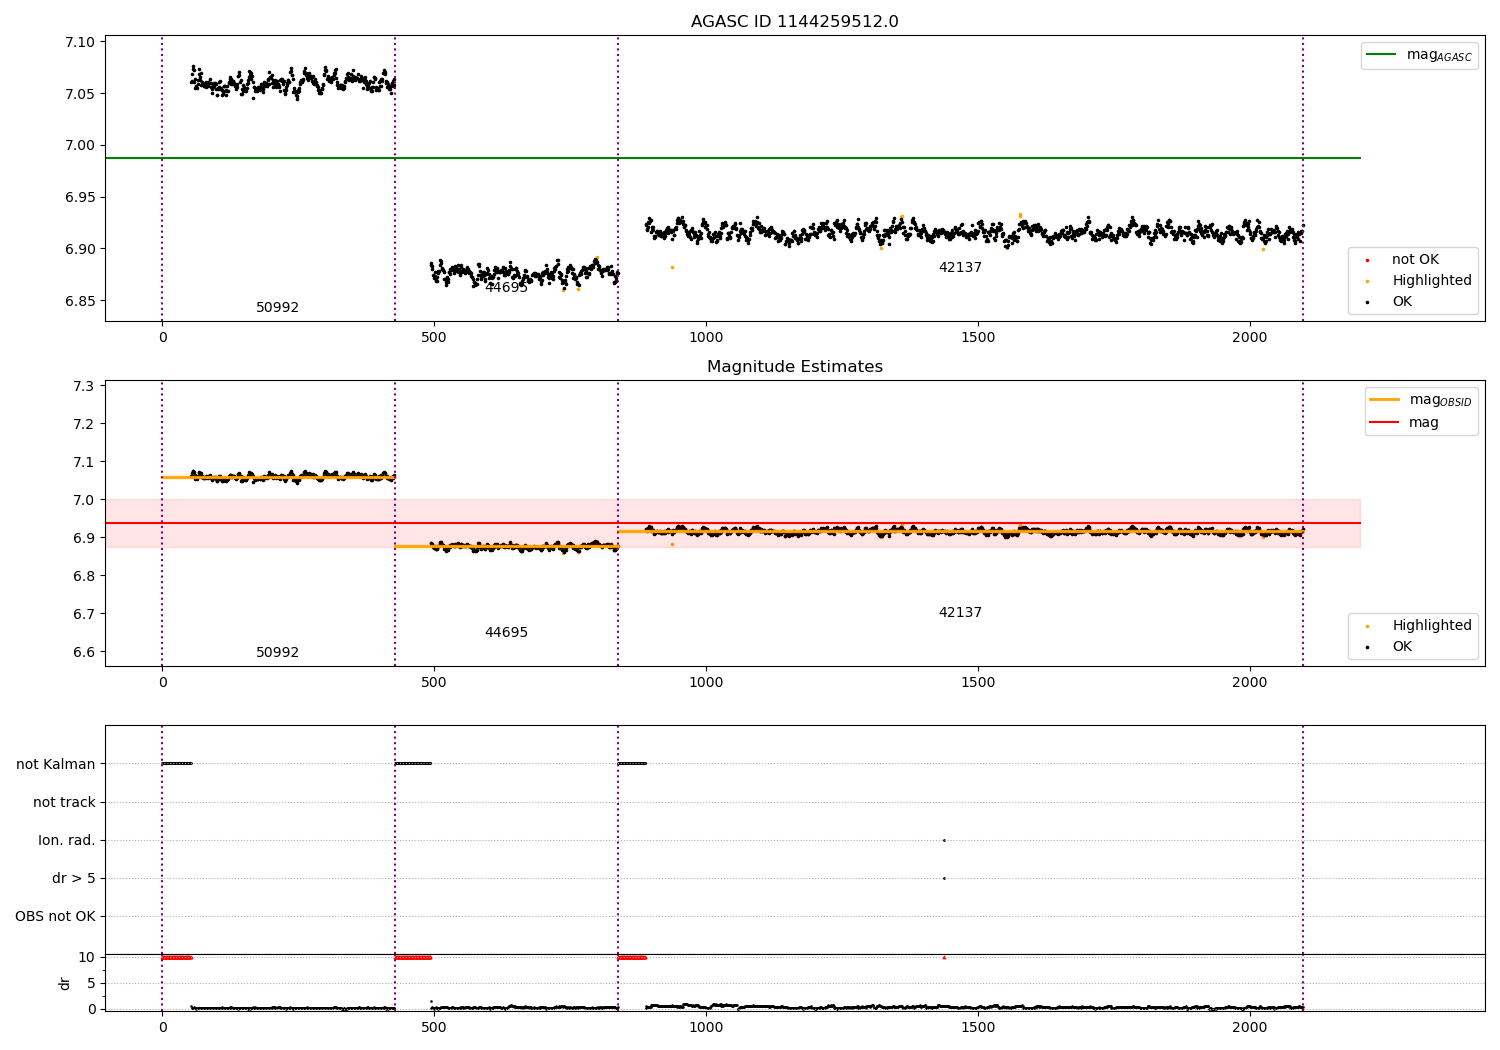Image resolution: width=1500 pixels, height=1050 pixels.
Task: Click the red "mag" legend entry in the middle plot
Action: coord(1405,422)
